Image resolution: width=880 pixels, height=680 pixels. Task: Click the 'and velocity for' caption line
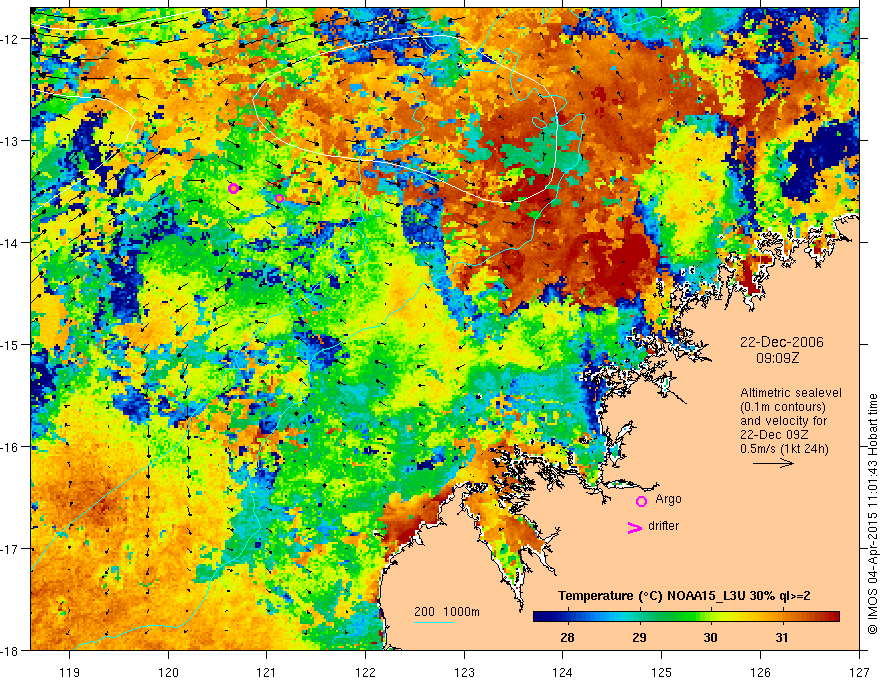(783, 421)
